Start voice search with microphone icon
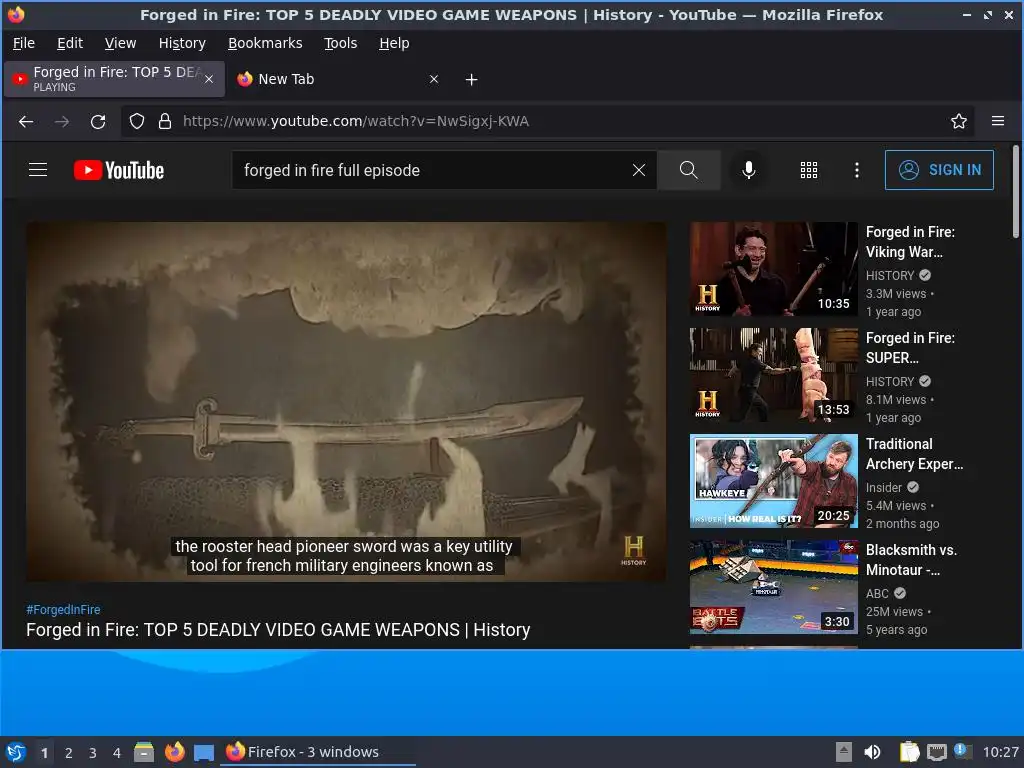 point(748,170)
